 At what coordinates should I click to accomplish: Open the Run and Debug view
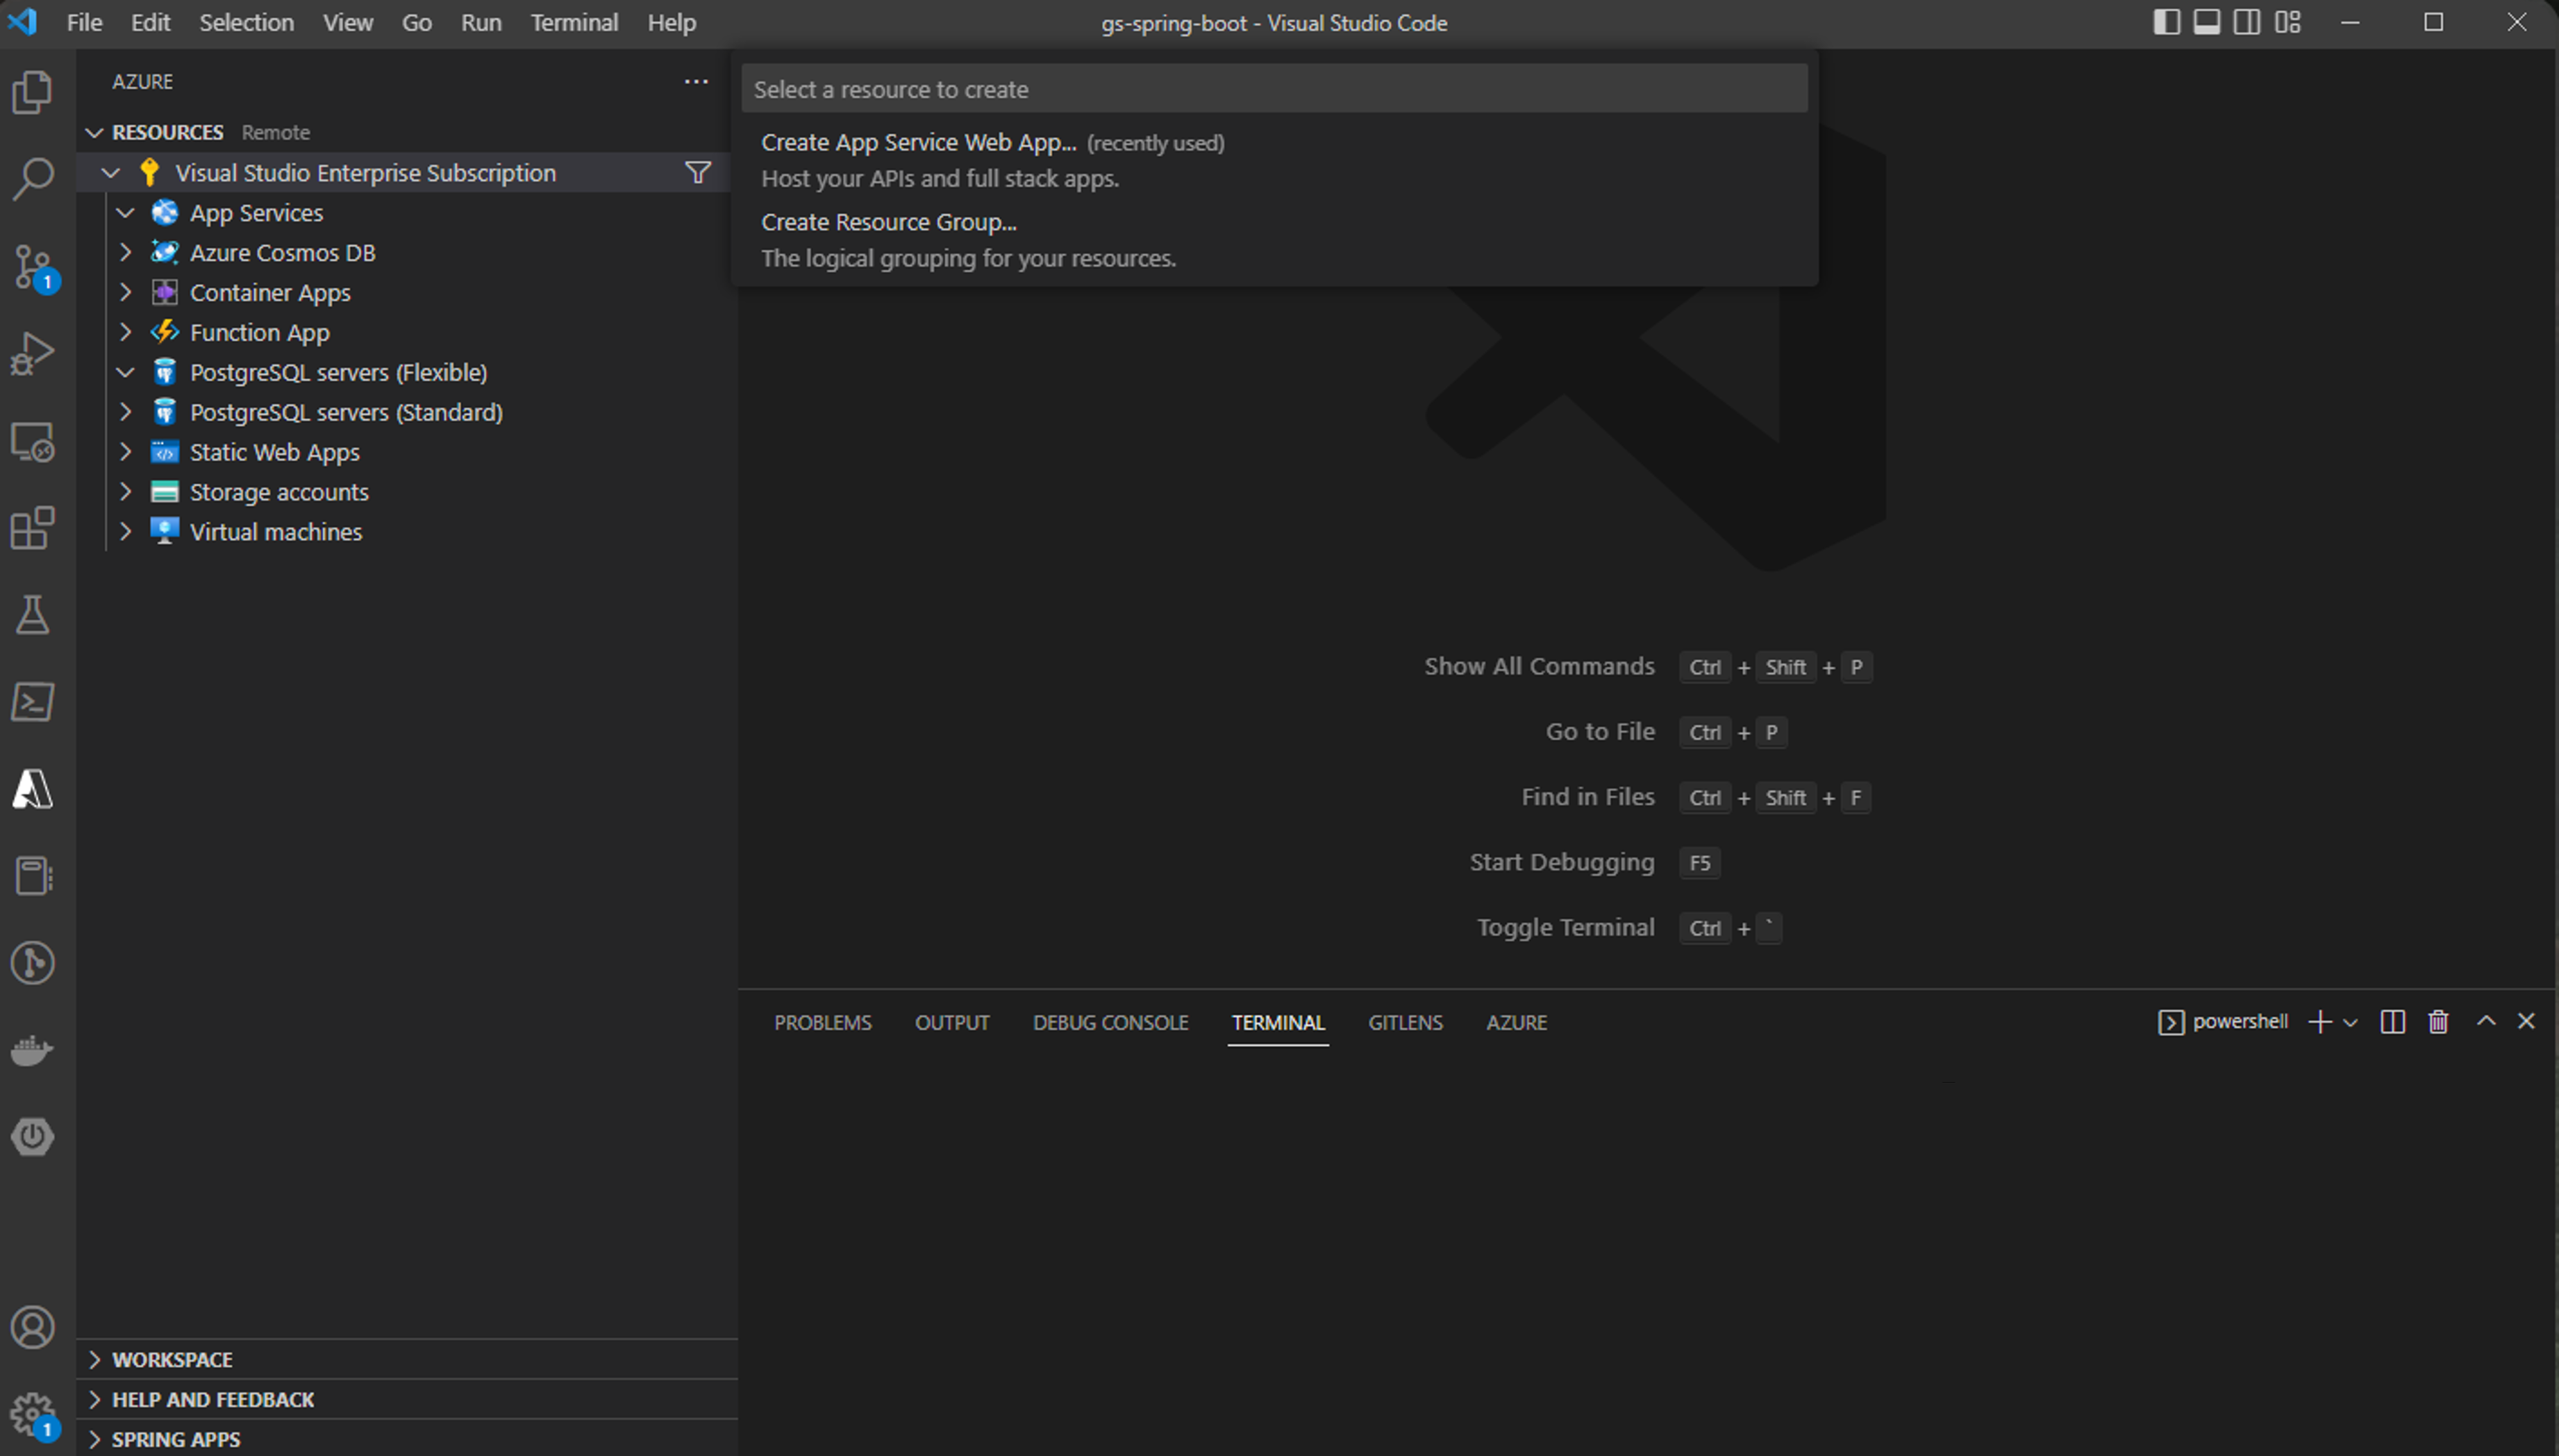pos(33,353)
